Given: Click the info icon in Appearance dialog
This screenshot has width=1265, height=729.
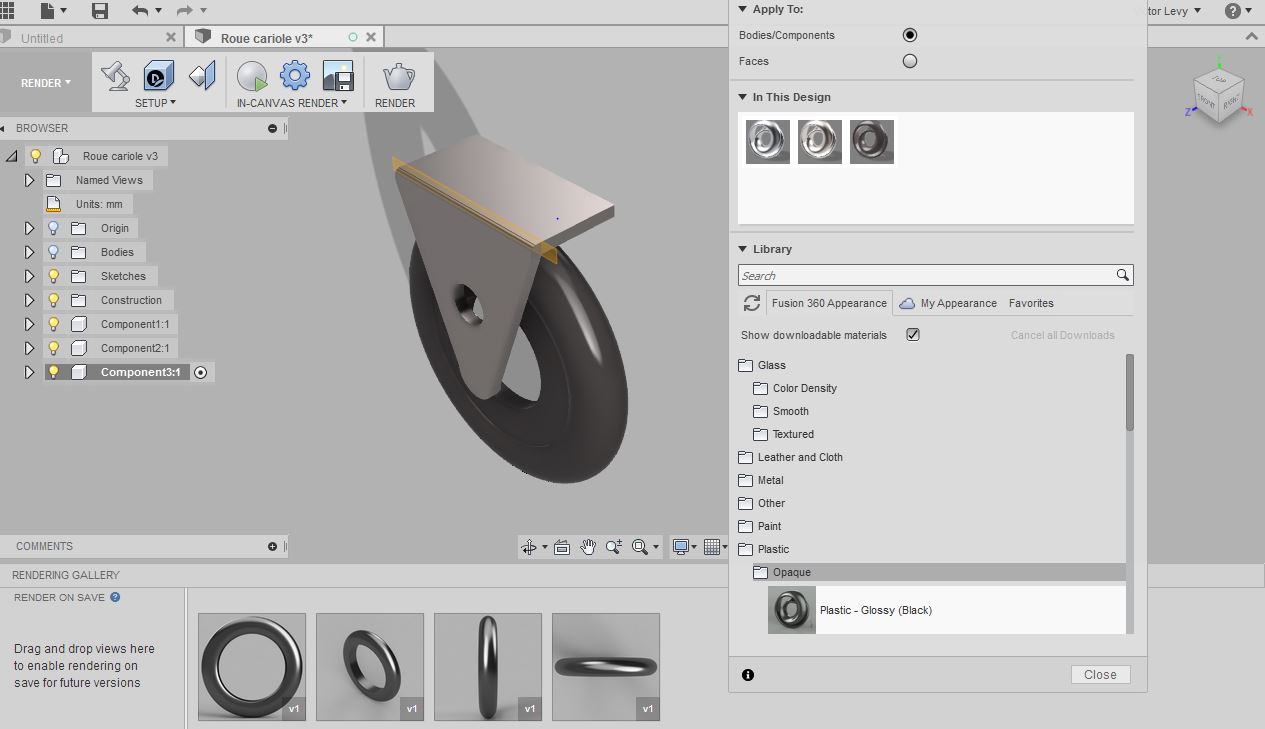Looking at the screenshot, I should pyautogui.click(x=748, y=675).
